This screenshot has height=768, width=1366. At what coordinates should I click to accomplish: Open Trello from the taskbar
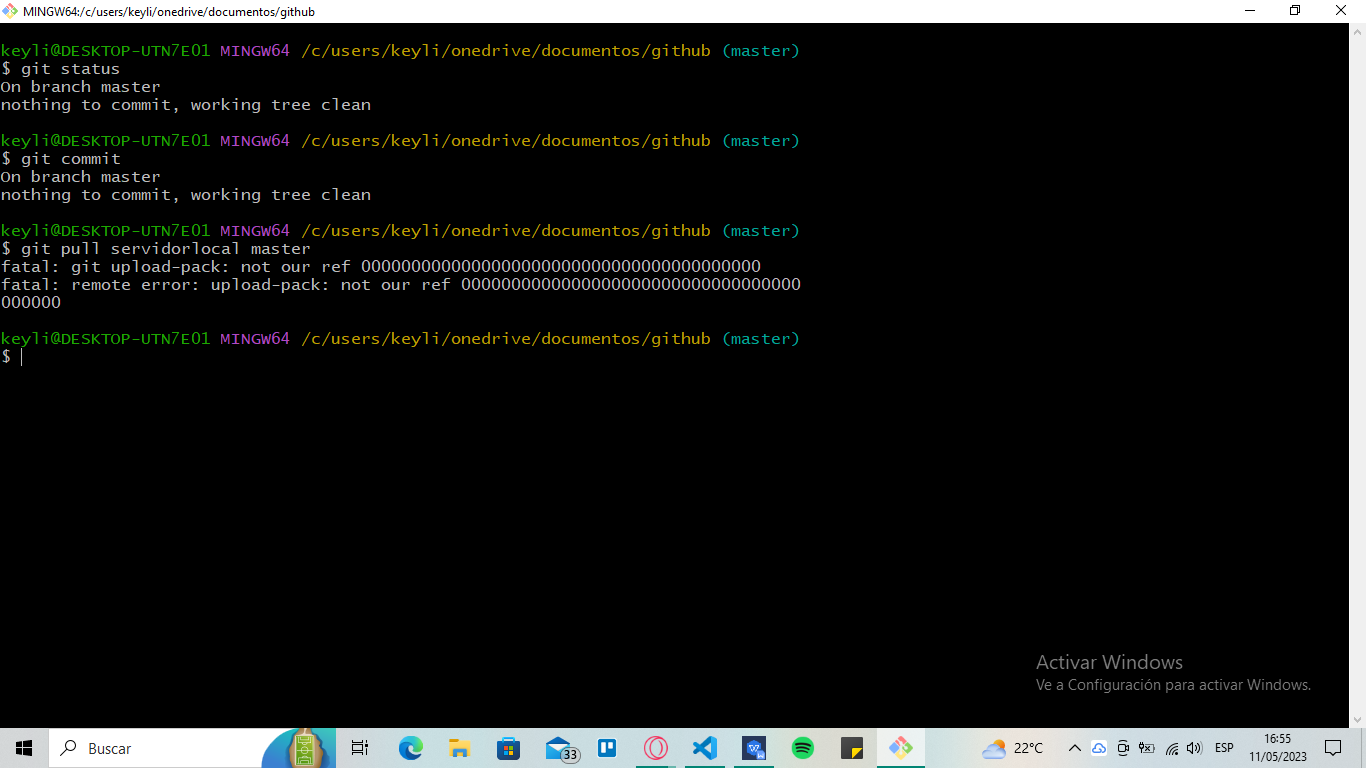point(606,748)
